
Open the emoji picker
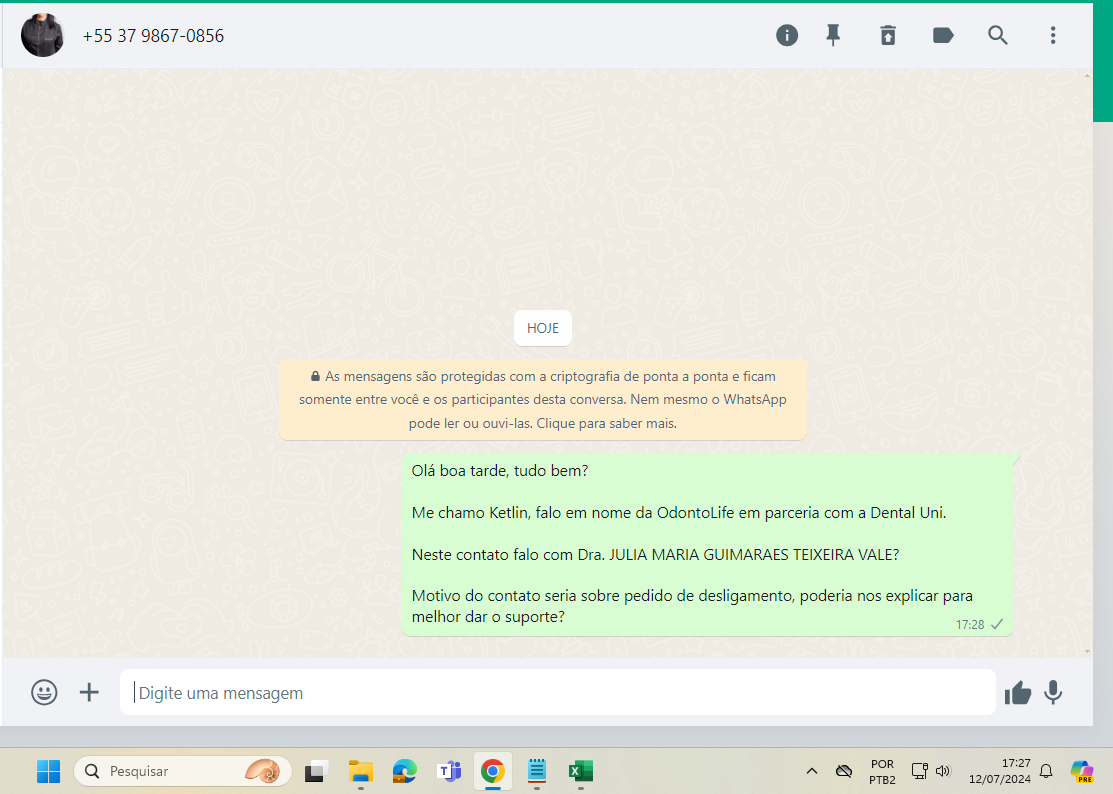click(44, 692)
